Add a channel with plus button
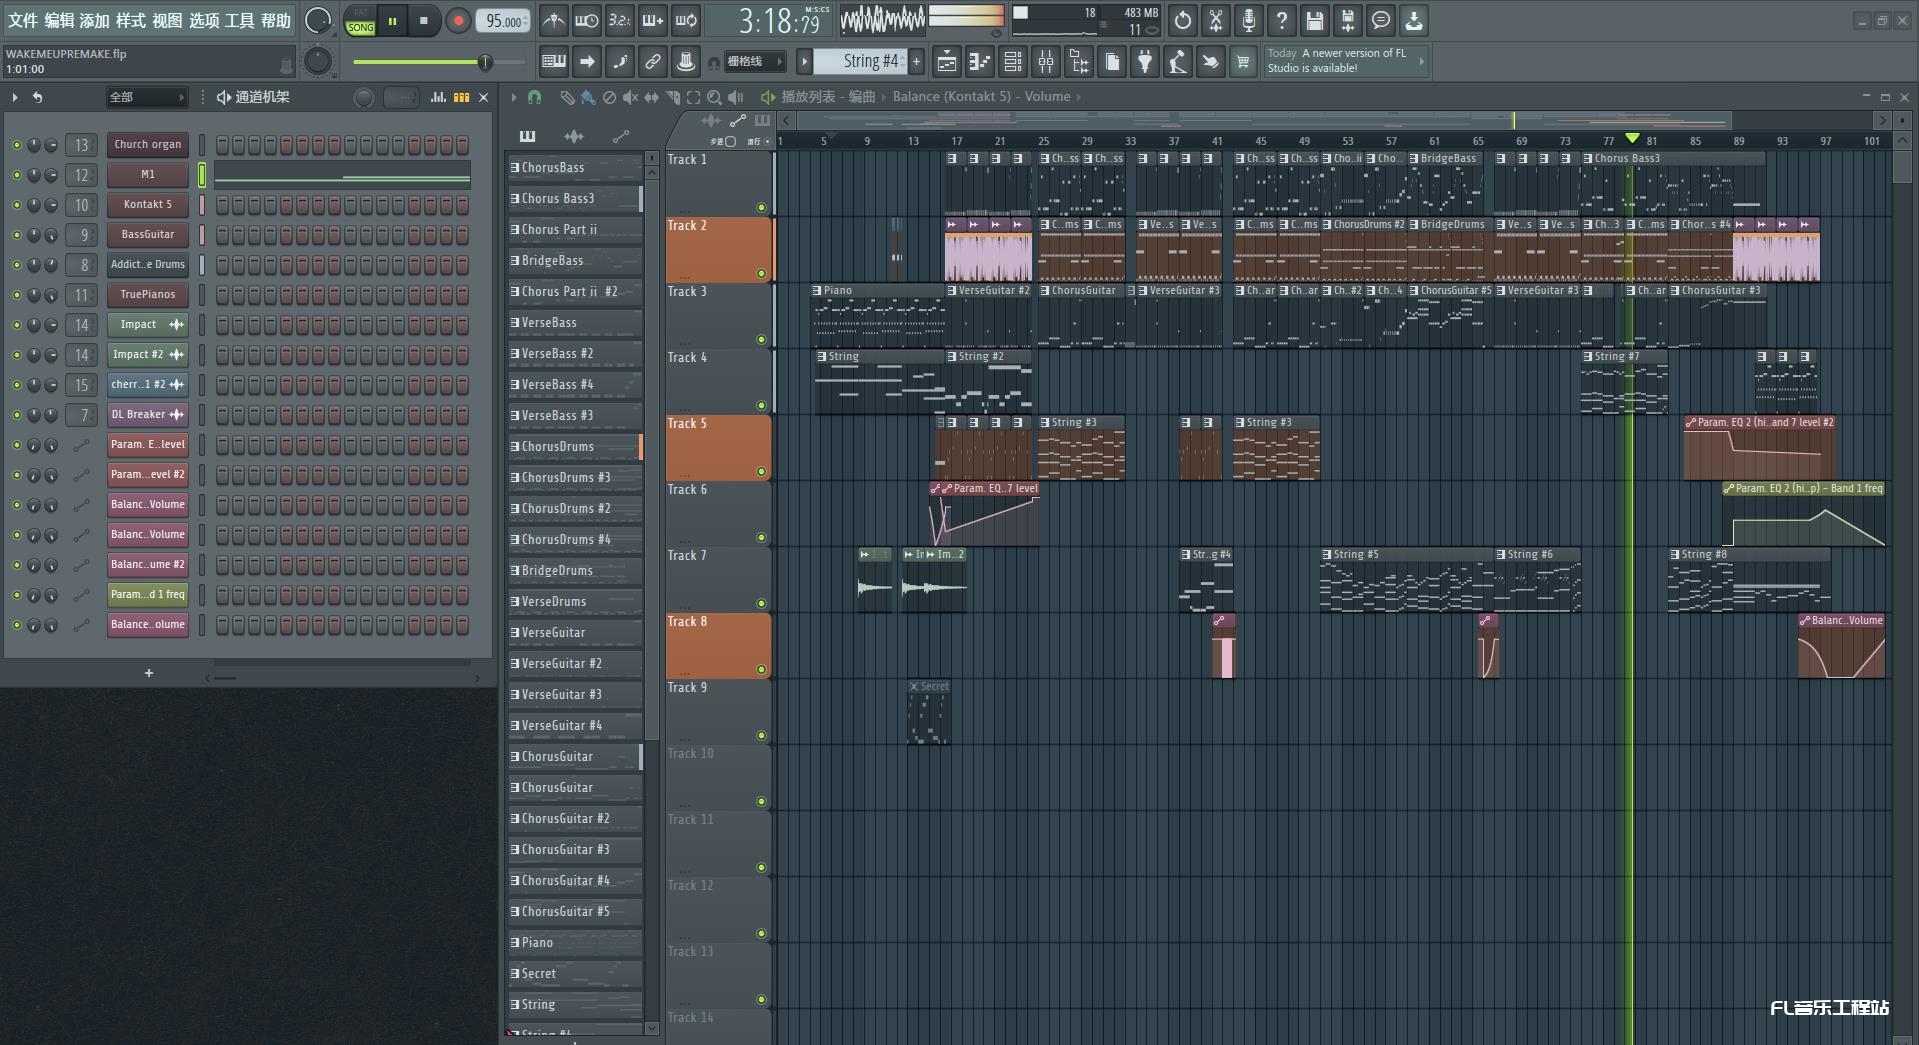 pyautogui.click(x=149, y=673)
